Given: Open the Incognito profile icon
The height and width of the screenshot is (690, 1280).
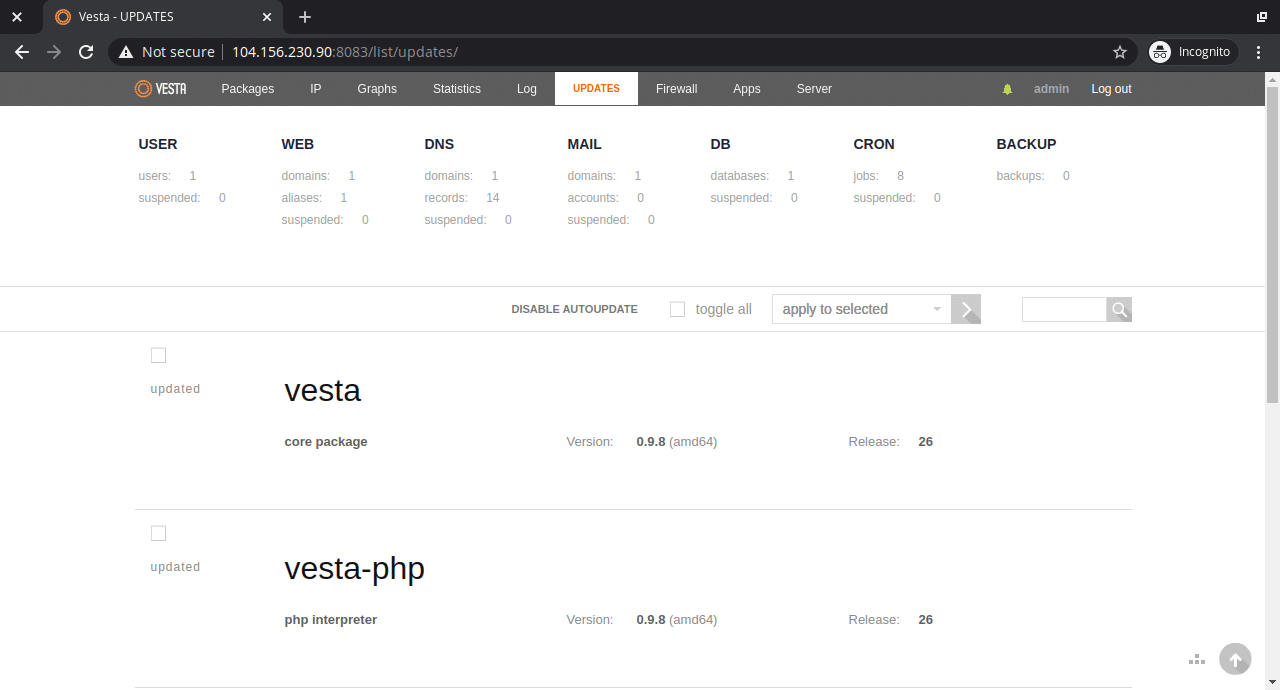Looking at the screenshot, I should click(1160, 52).
